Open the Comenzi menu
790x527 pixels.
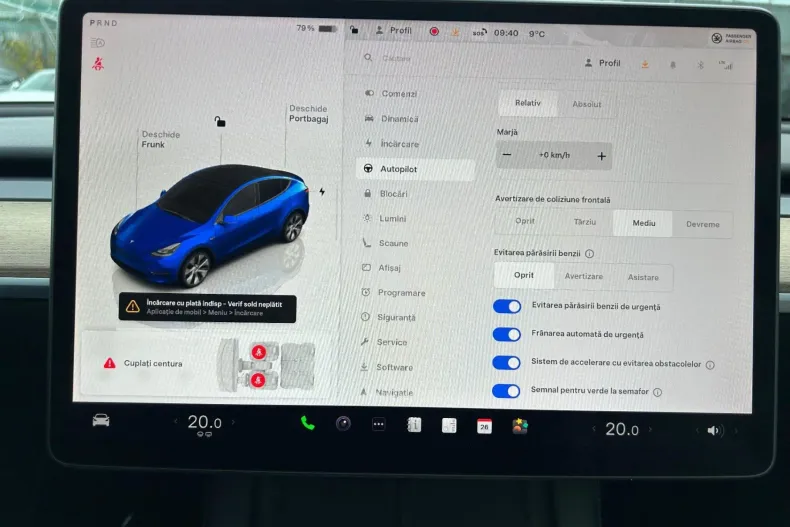(x=415, y=94)
